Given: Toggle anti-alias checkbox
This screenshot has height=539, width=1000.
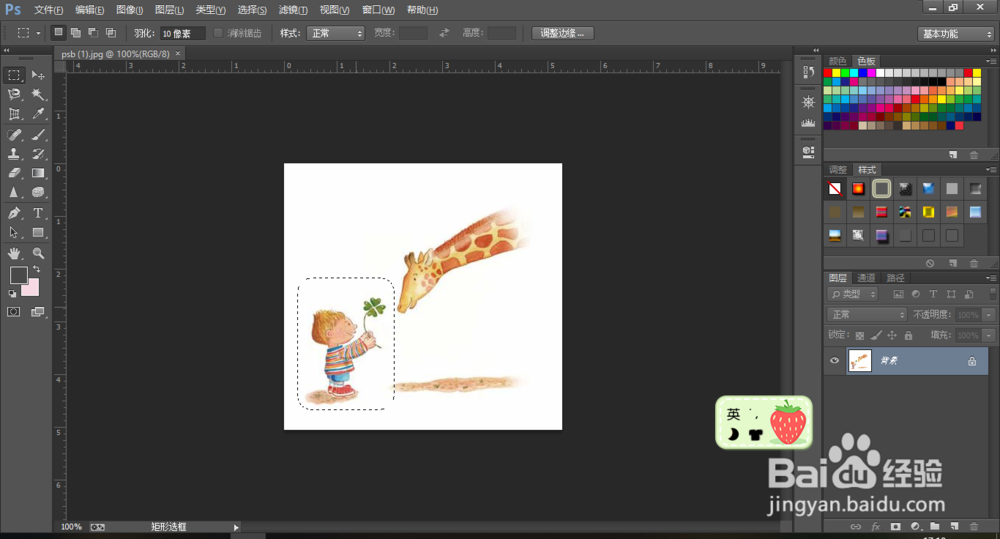Looking at the screenshot, I should (218, 33).
